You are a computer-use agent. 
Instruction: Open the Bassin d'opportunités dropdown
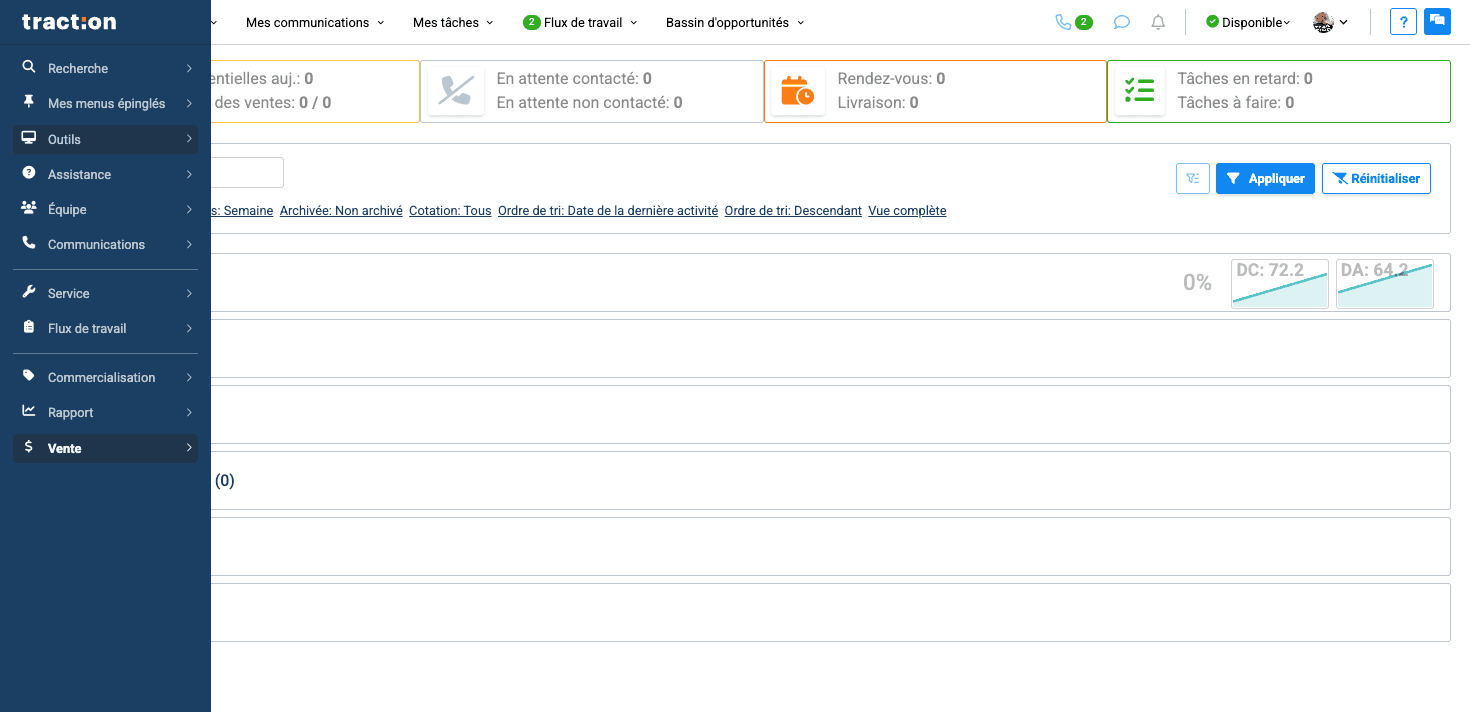pos(735,22)
